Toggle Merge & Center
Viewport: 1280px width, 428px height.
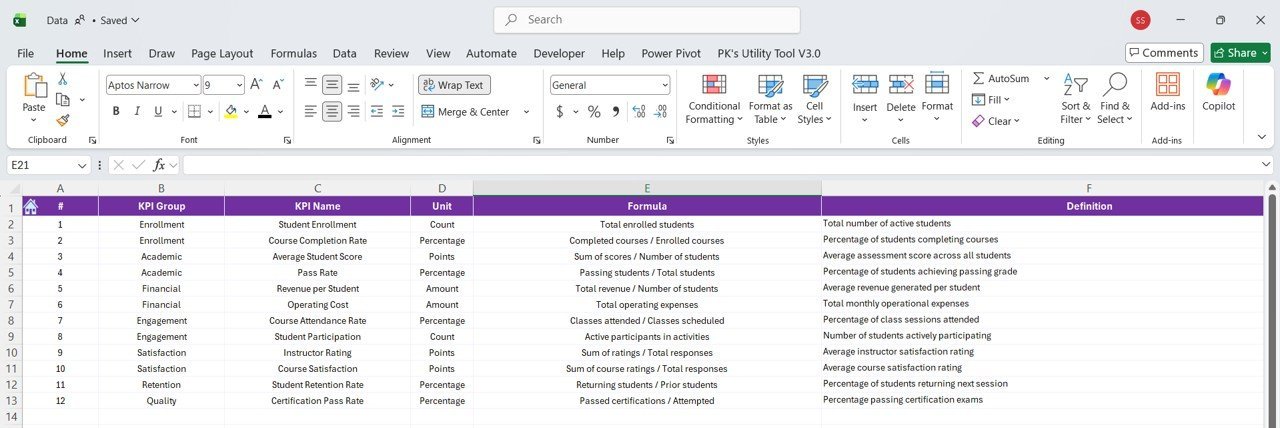click(x=466, y=111)
